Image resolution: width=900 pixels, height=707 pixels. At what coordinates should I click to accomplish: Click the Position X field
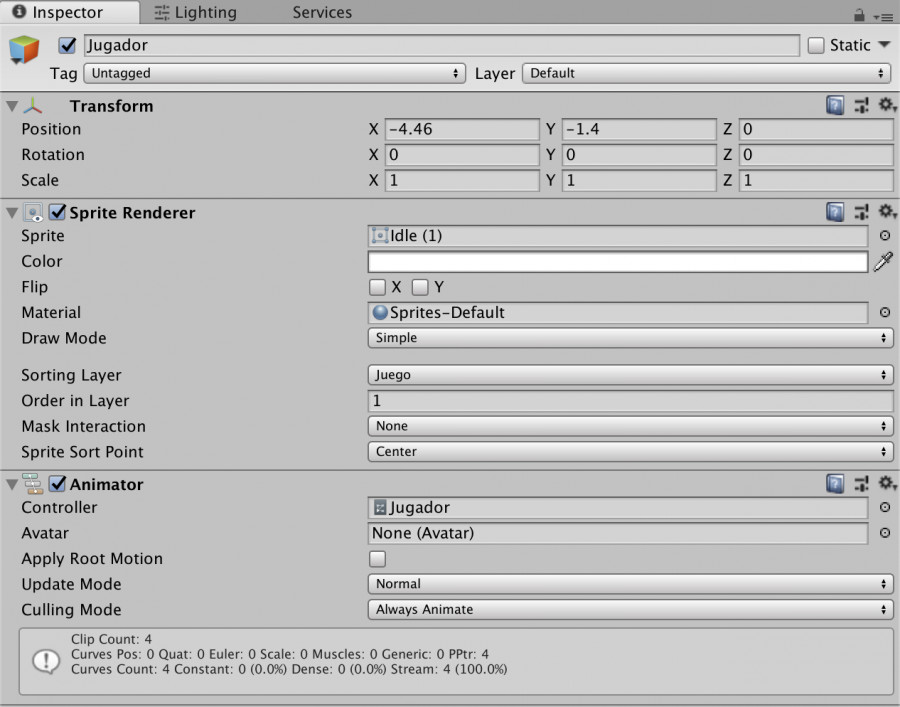(x=462, y=129)
